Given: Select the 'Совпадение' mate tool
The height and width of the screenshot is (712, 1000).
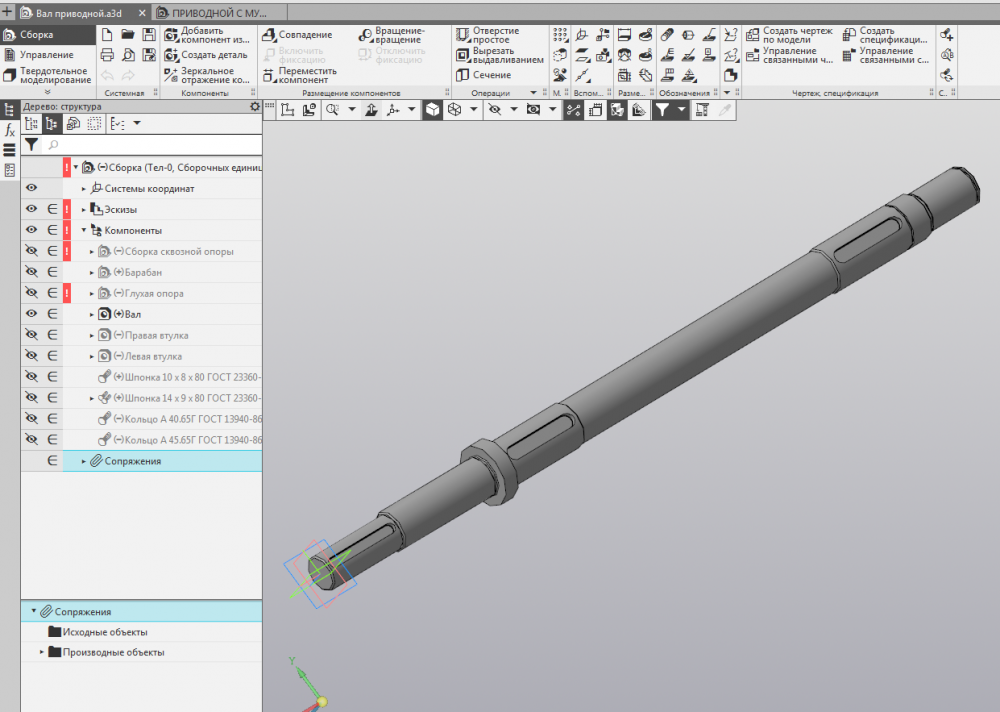Looking at the screenshot, I should pyautogui.click(x=268, y=35).
